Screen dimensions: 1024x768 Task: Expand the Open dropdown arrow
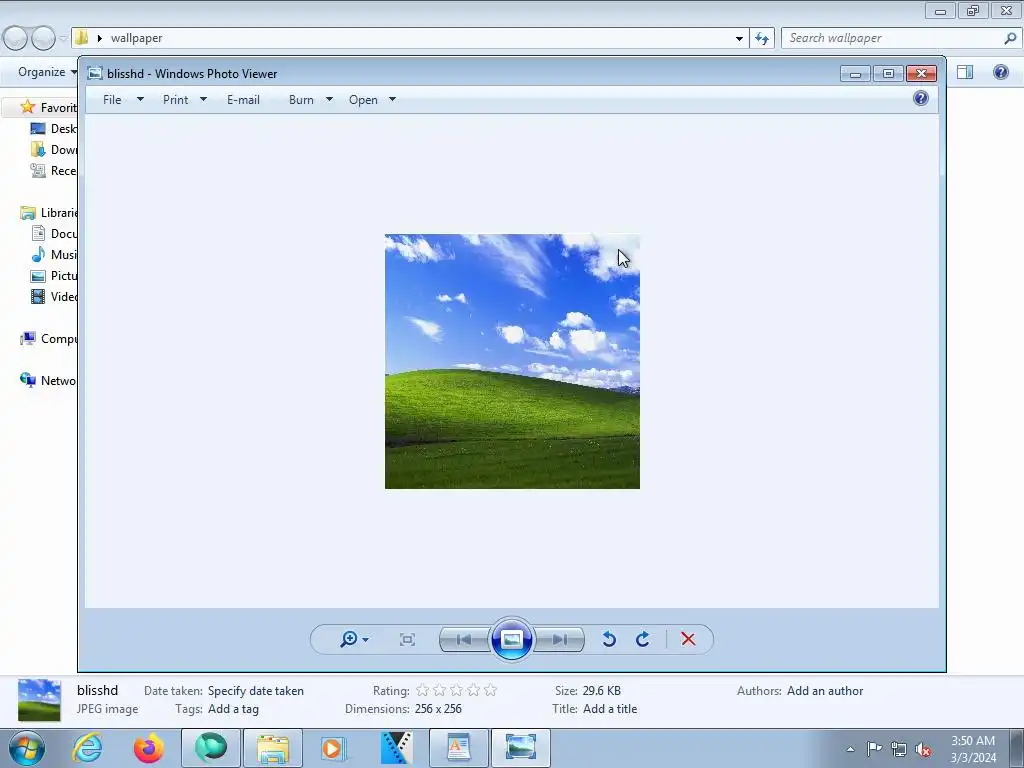click(x=392, y=99)
